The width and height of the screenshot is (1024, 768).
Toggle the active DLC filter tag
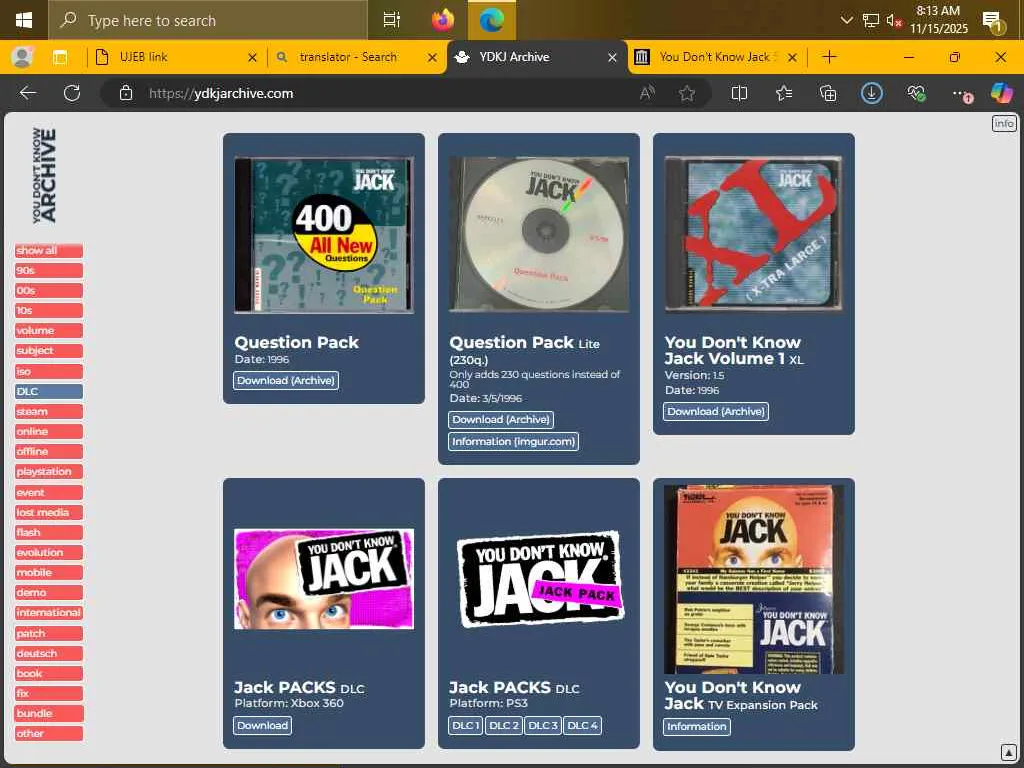point(49,392)
